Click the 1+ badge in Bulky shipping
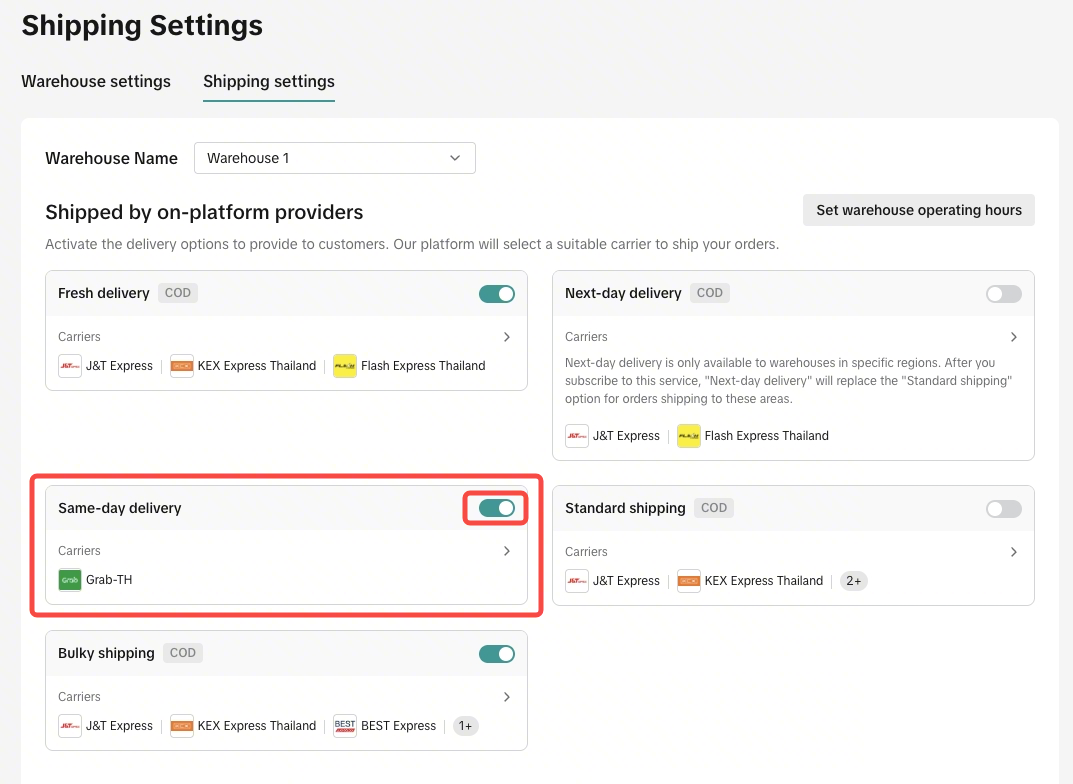 click(466, 726)
